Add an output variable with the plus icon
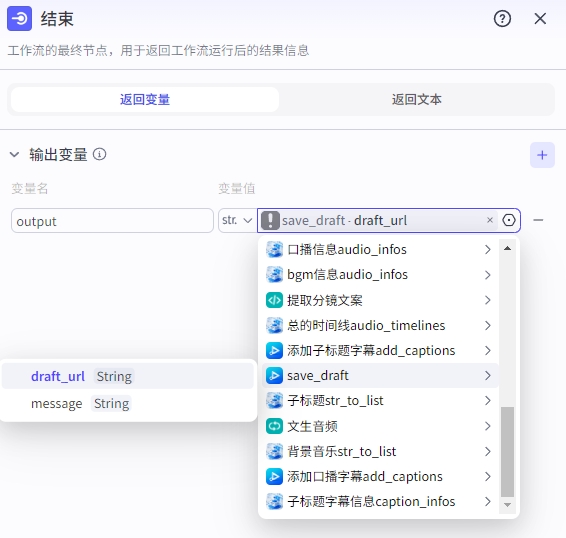Viewport: 566px width, 538px height. pos(542,155)
